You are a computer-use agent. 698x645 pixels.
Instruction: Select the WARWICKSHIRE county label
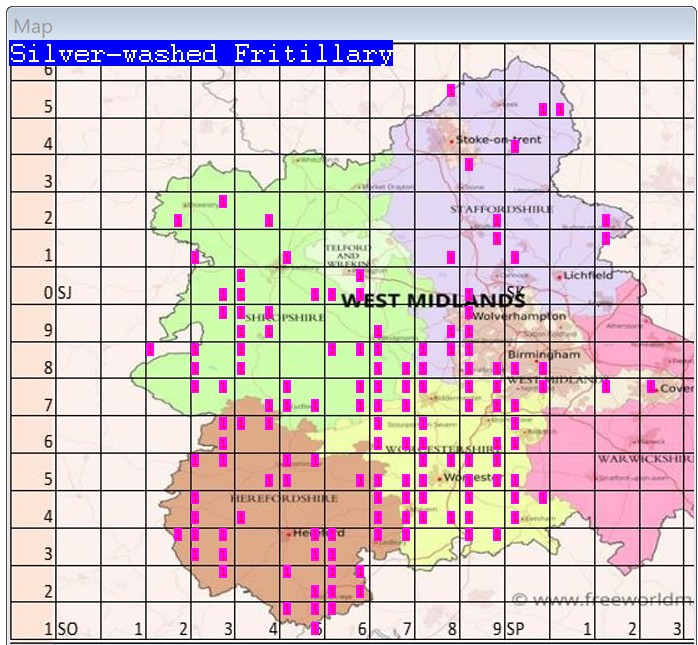638,458
